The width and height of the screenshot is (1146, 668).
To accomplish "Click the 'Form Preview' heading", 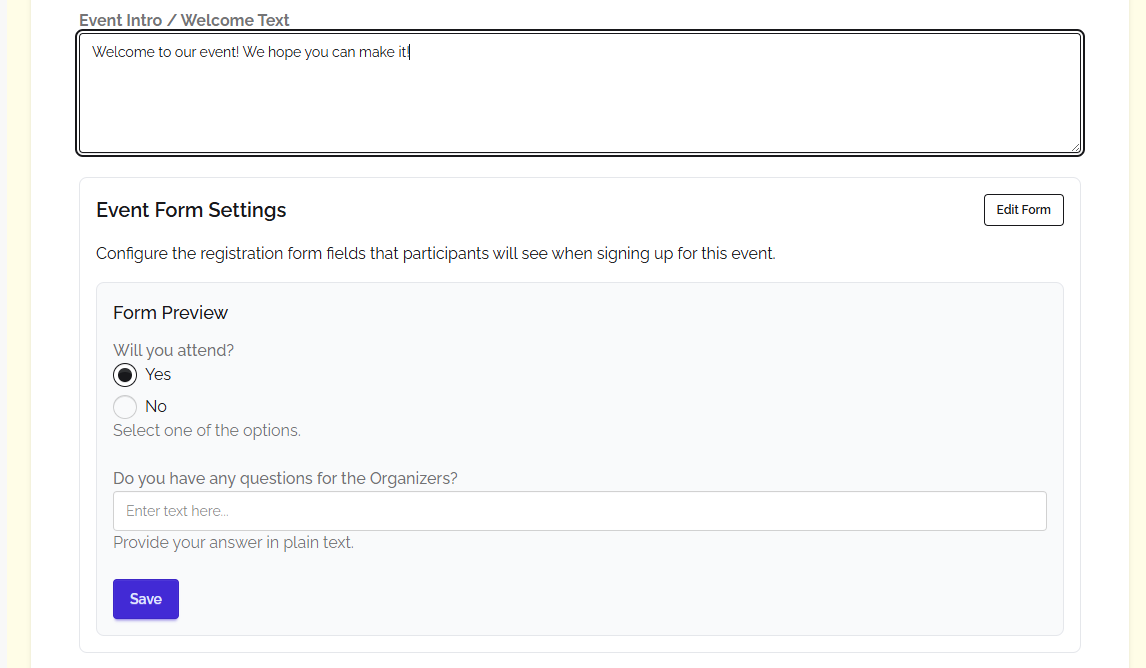I will (170, 313).
